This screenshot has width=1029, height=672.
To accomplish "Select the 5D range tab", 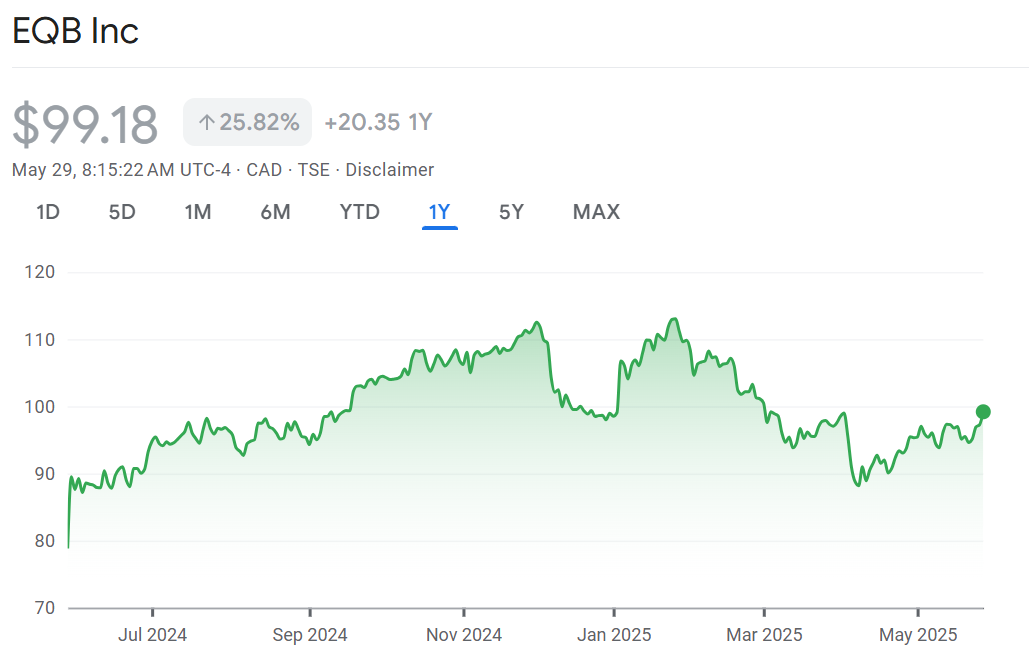I will [122, 212].
